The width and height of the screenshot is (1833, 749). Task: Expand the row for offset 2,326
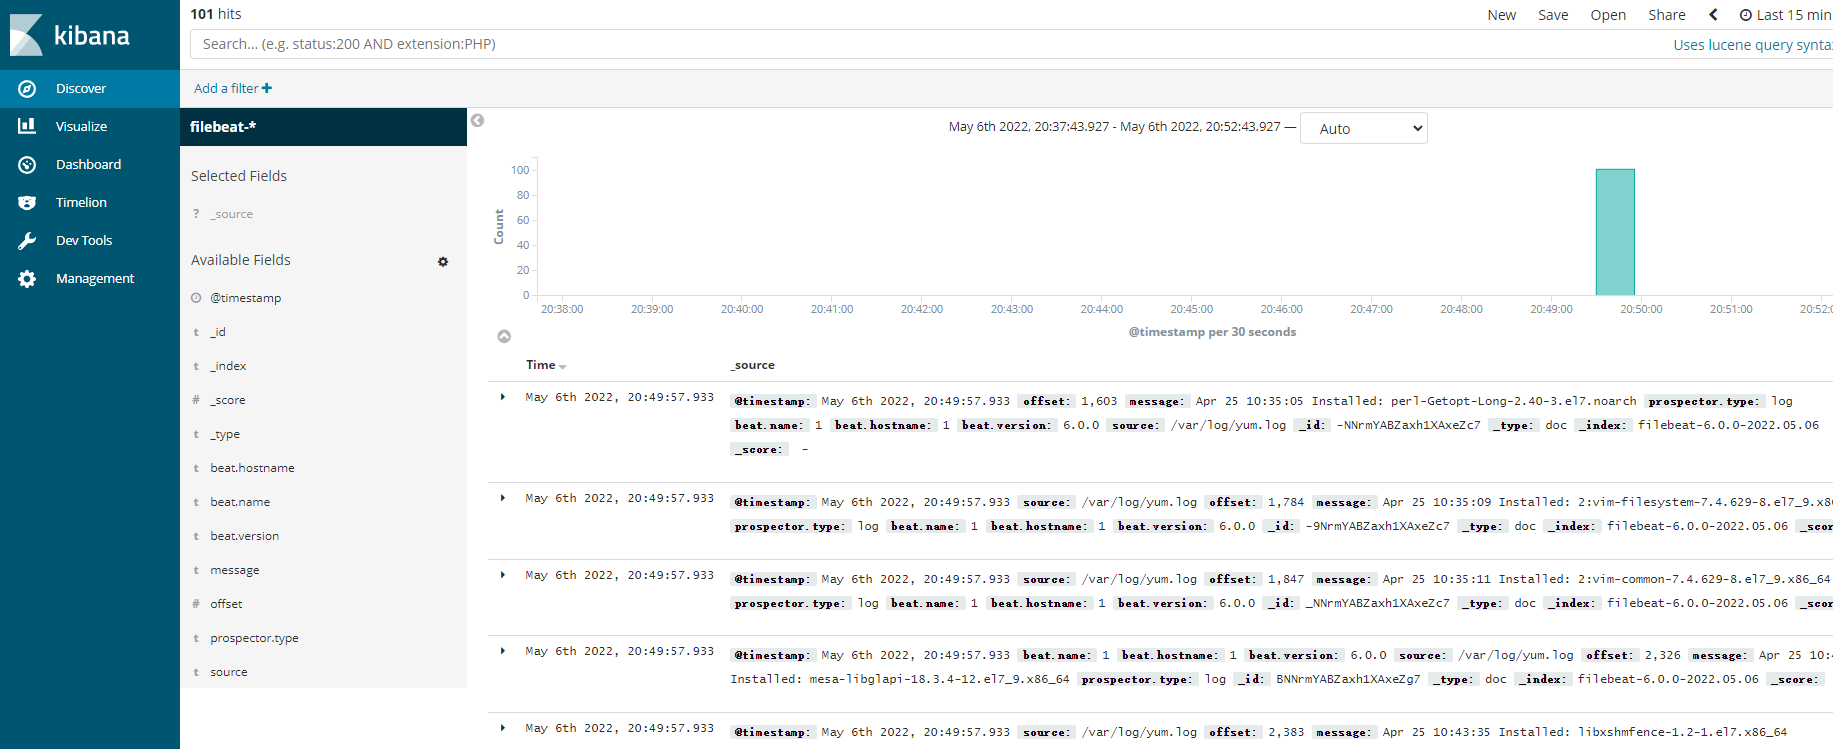(x=503, y=651)
